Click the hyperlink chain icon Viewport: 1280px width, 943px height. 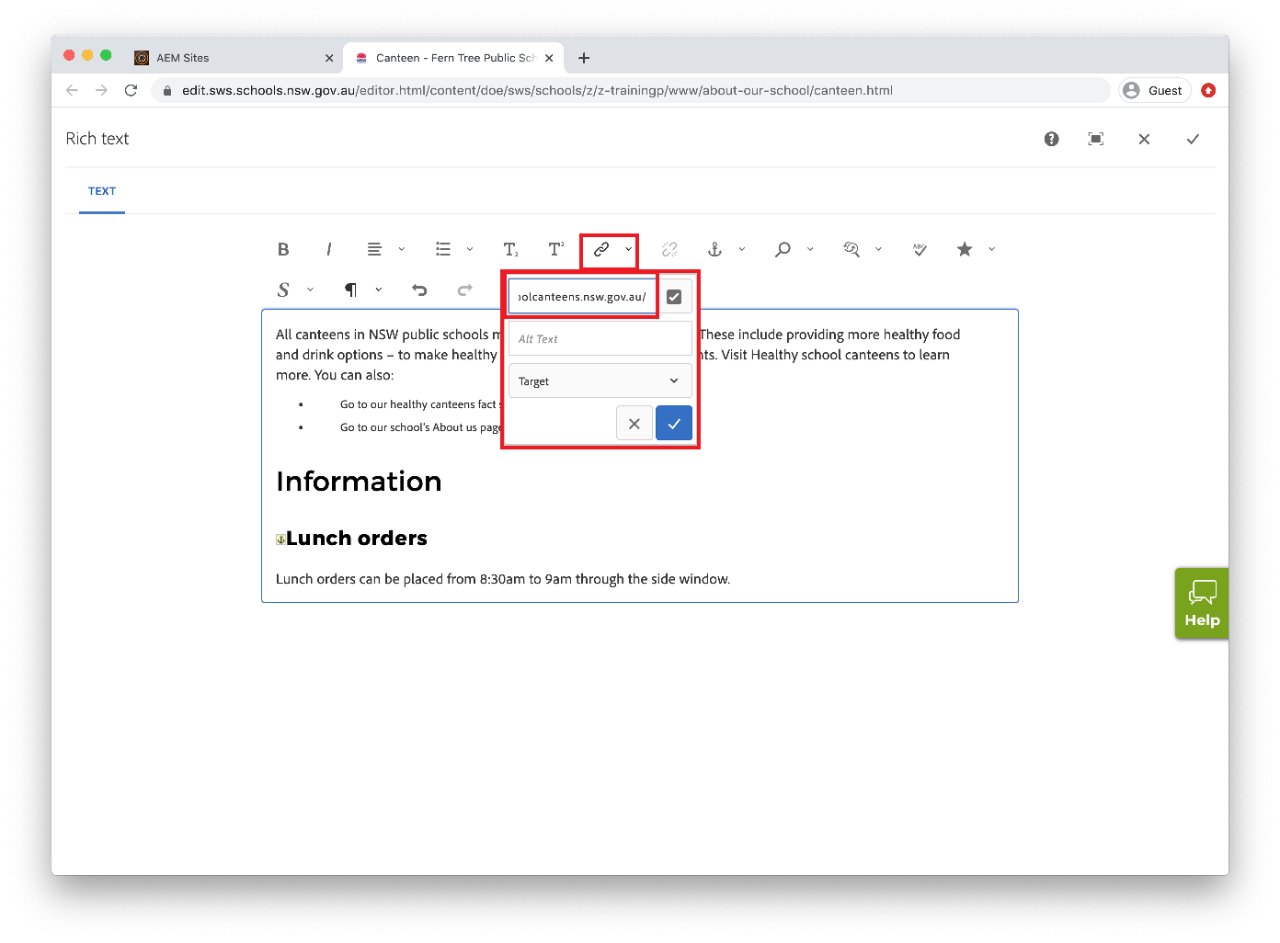[x=601, y=249]
